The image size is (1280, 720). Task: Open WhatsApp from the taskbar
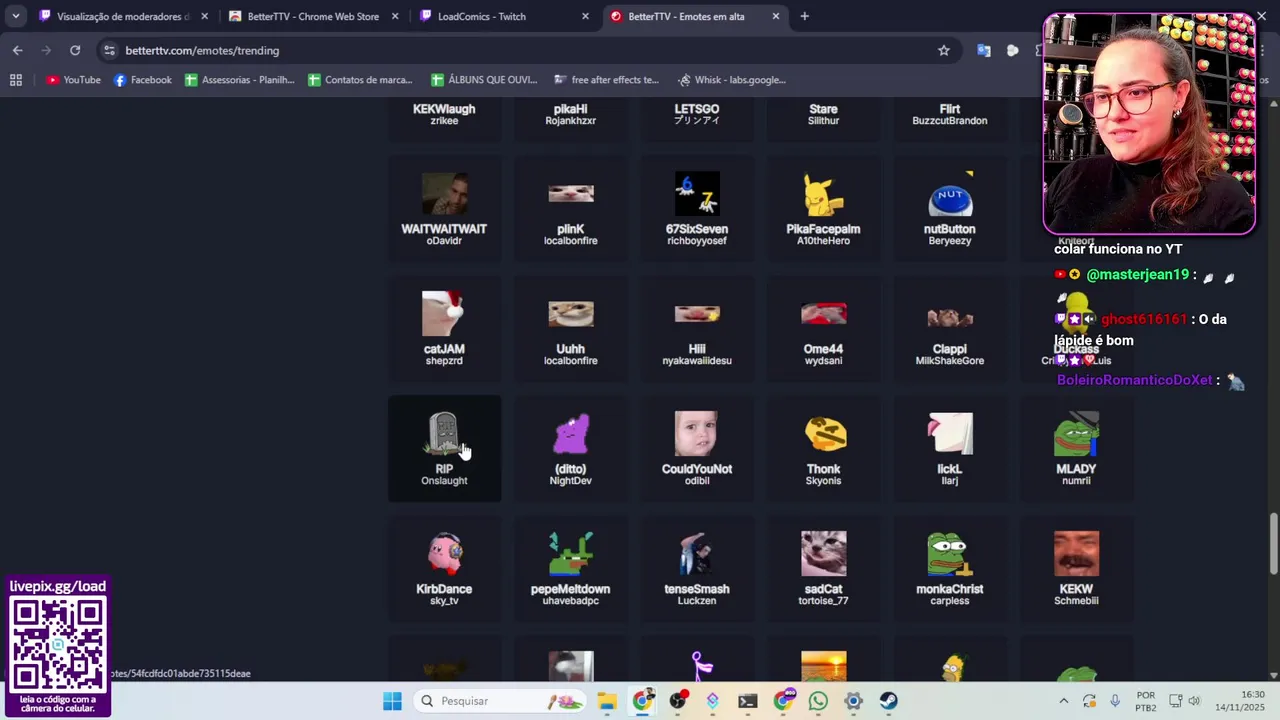click(x=818, y=701)
